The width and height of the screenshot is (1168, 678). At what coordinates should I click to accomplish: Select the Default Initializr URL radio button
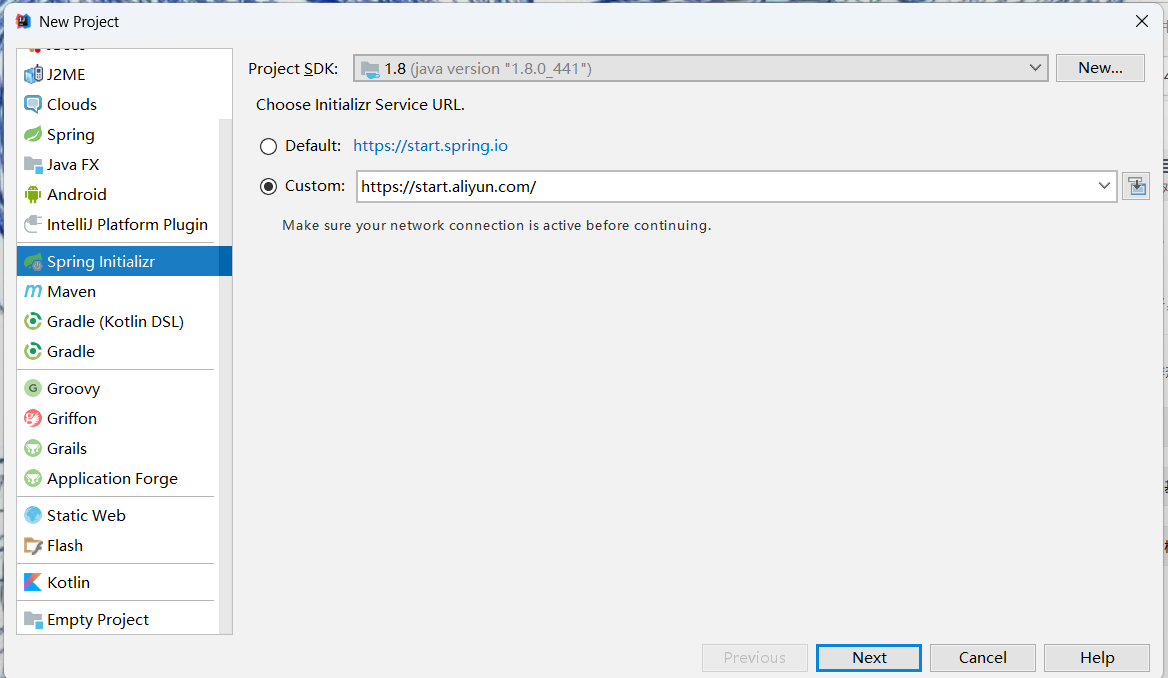268,146
